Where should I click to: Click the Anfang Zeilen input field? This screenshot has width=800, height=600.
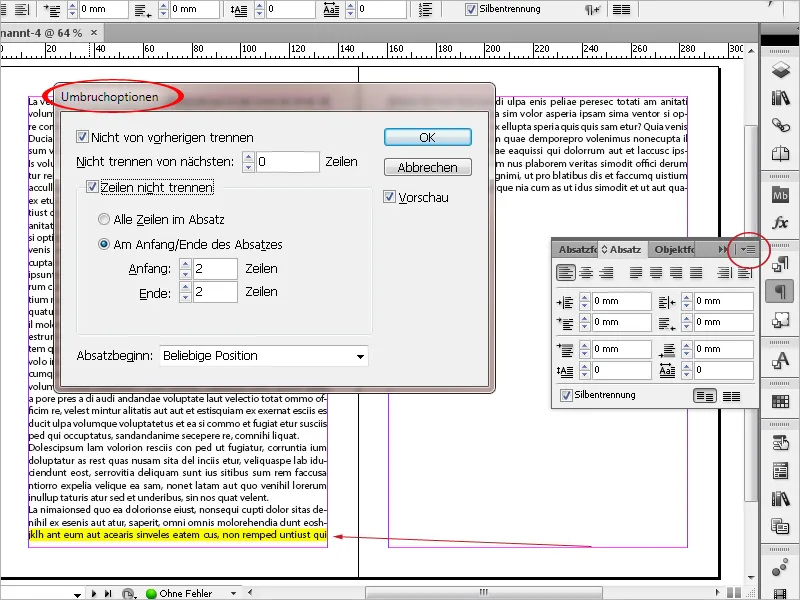click(x=215, y=268)
